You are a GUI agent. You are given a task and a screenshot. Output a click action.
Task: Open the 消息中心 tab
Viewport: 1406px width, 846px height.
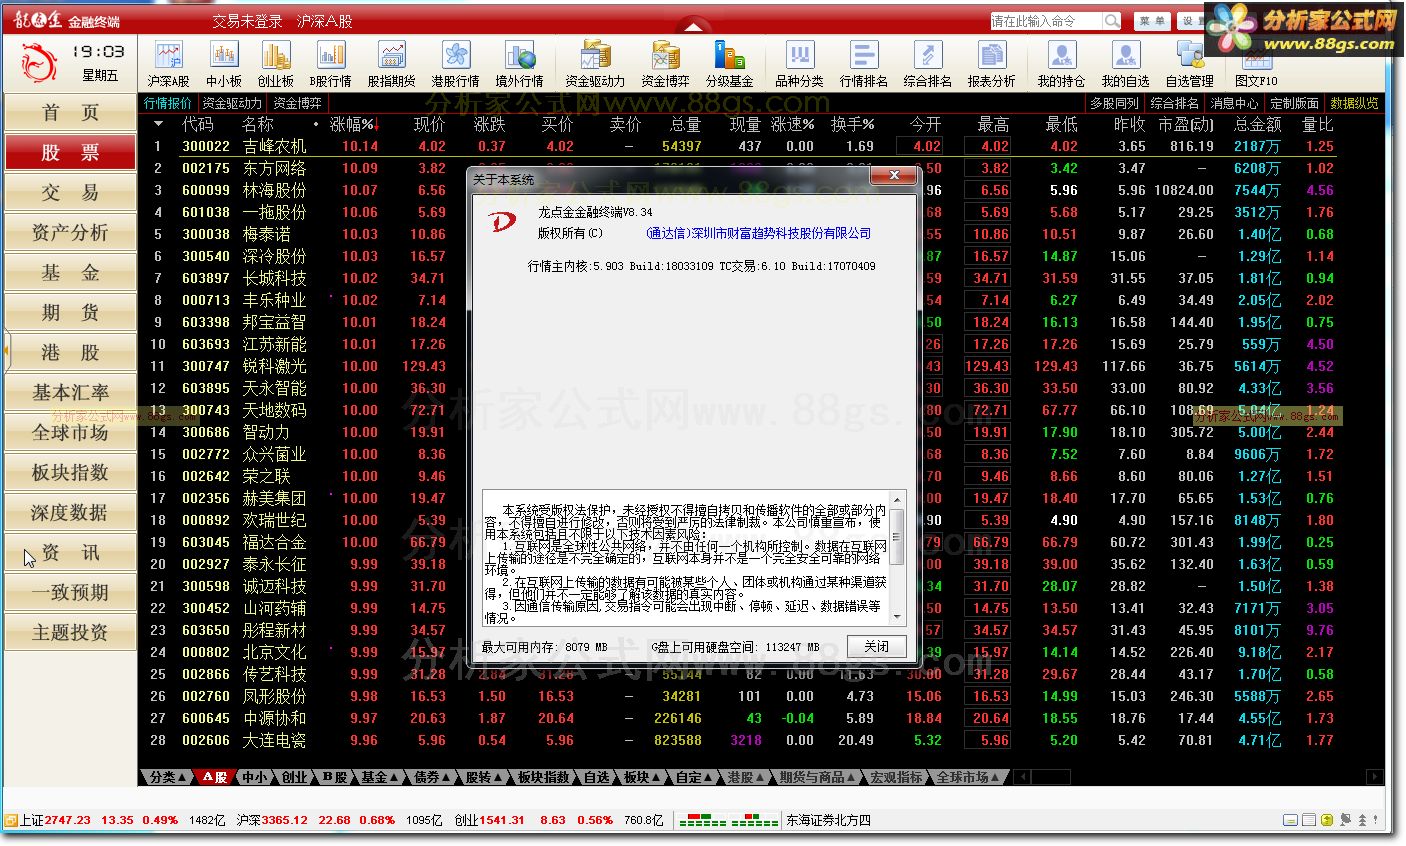1235,103
